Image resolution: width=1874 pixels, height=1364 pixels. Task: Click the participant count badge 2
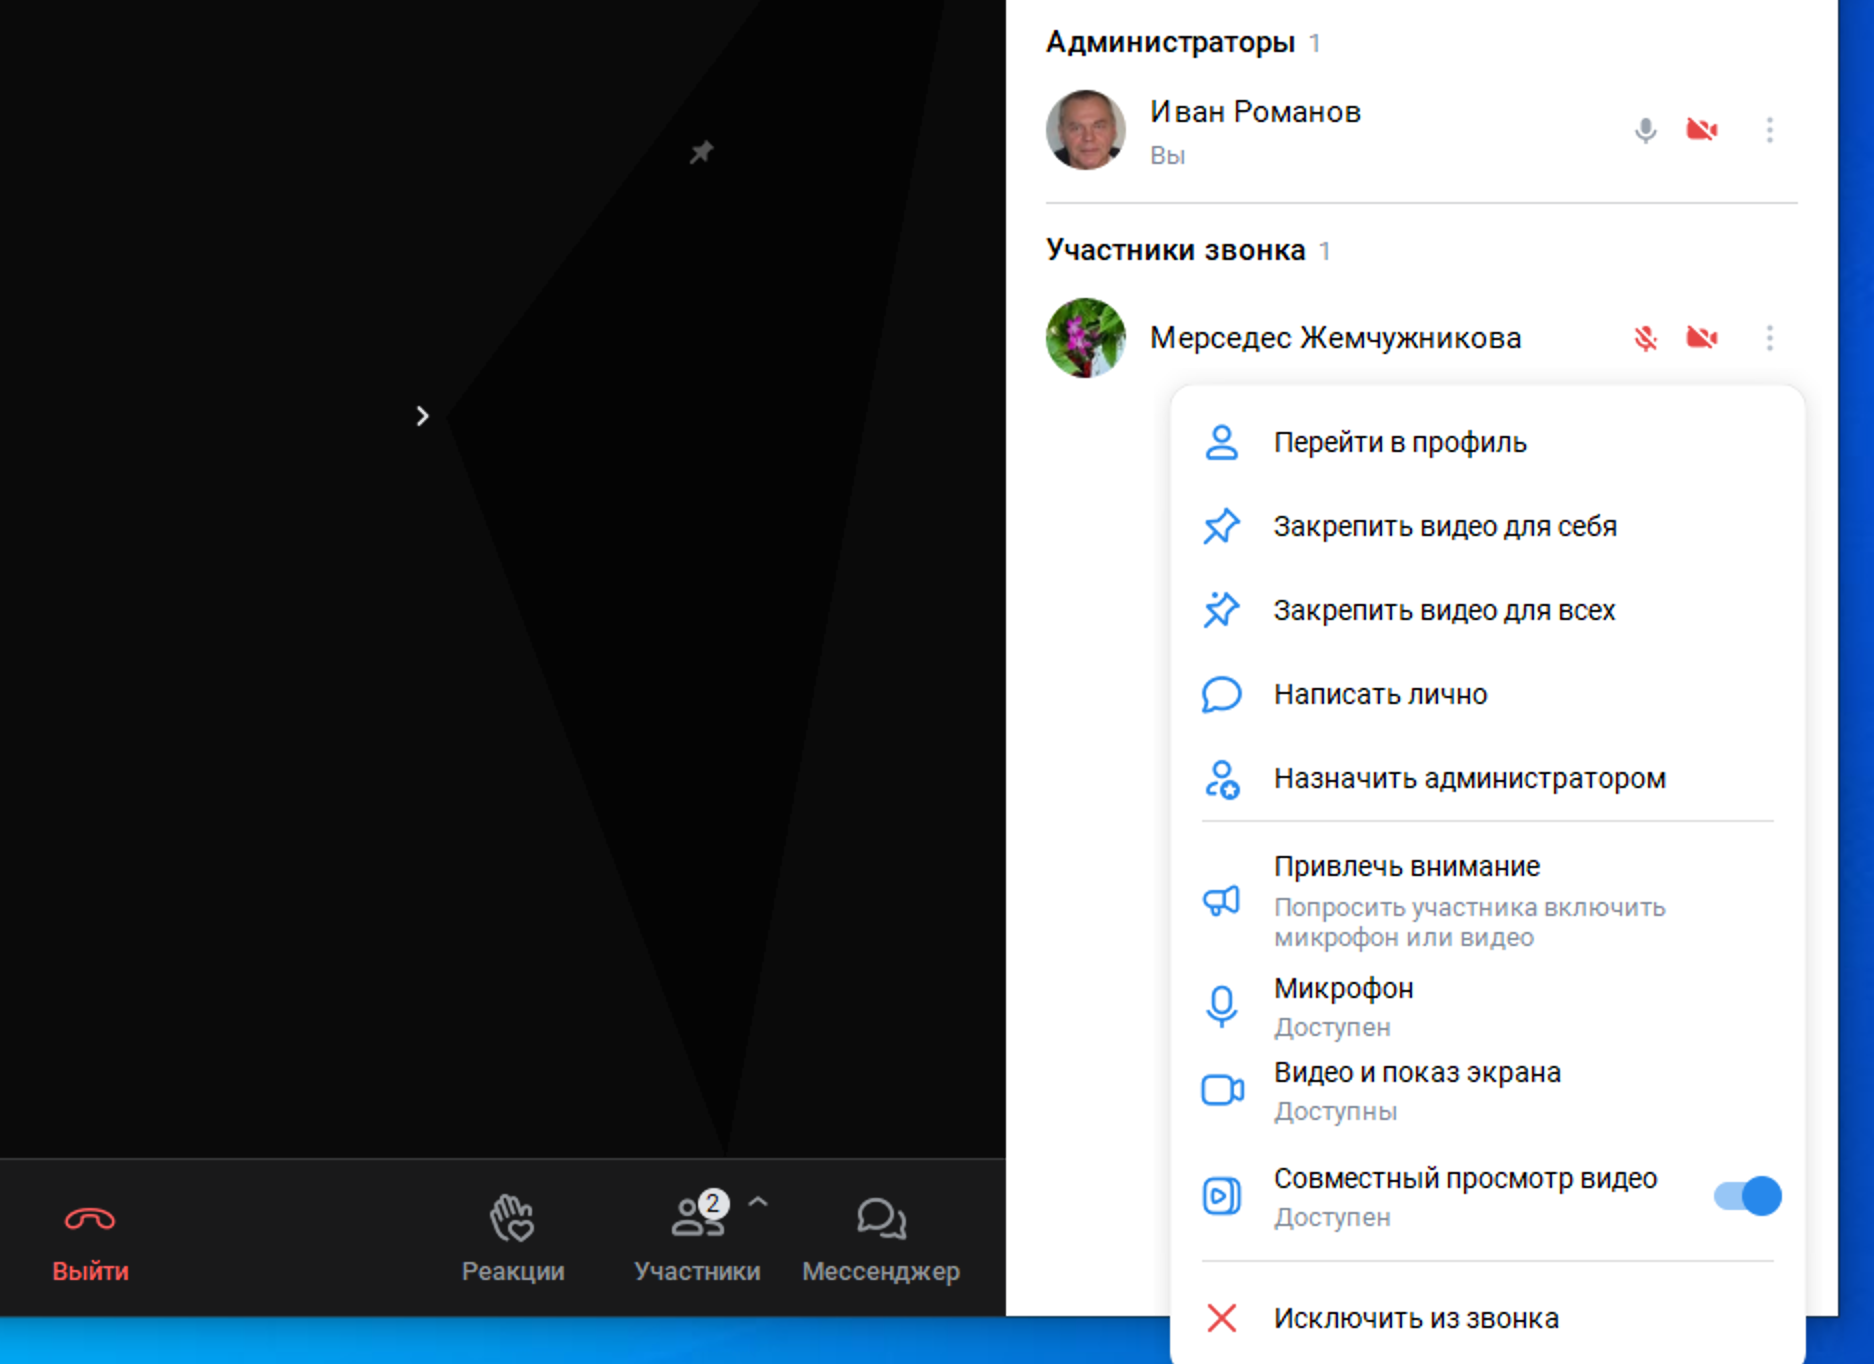click(713, 1203)
